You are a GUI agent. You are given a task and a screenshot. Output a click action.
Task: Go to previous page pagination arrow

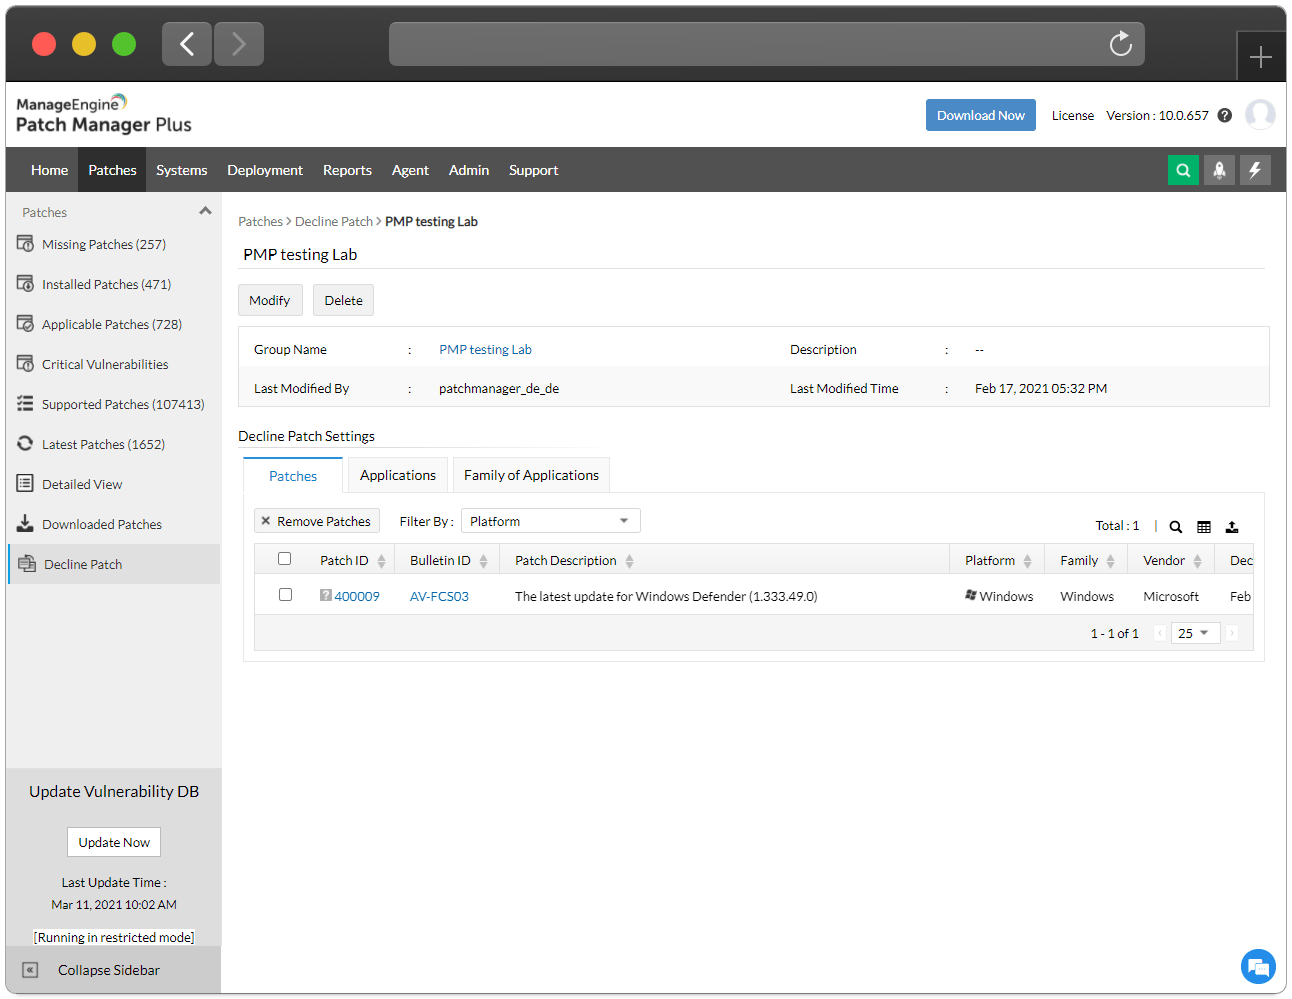[1160, 633]
